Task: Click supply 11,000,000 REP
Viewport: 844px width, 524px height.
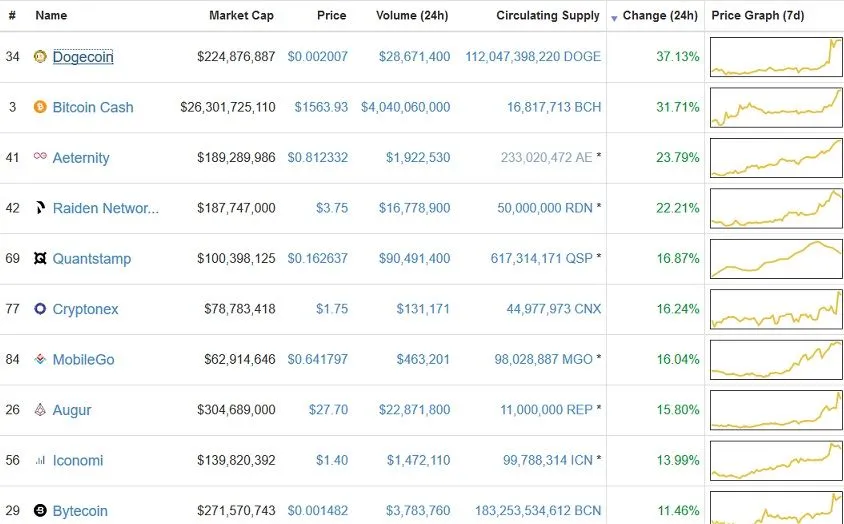Action: tap(546, 410)
